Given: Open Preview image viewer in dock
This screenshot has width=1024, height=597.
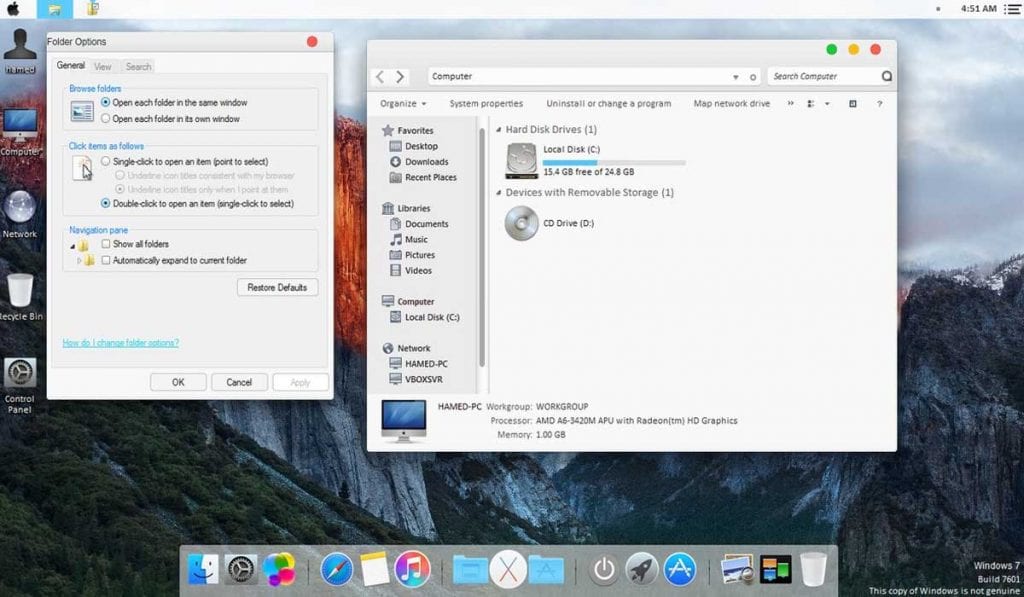Looking at the screenshot, I should [737, 569].
